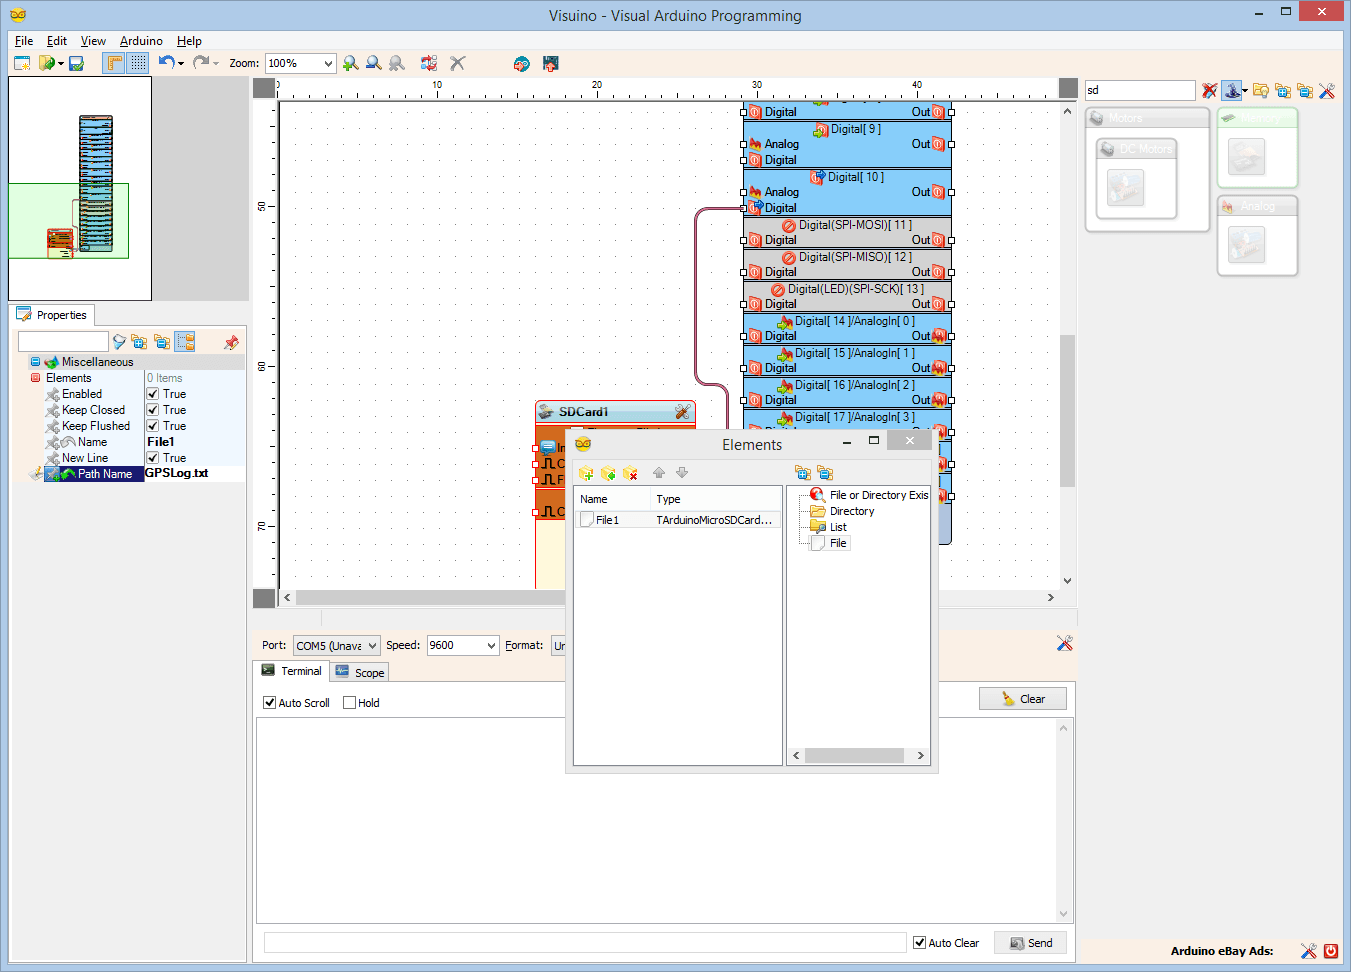
Task: Select the Zoom In magnifier icon
Action: 350,62
